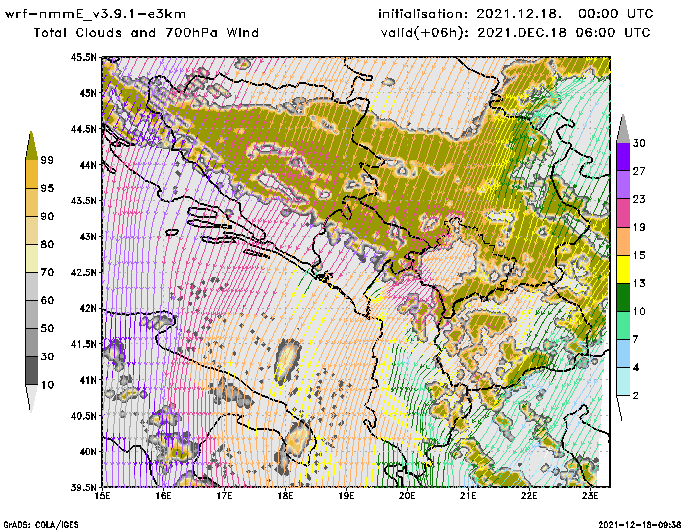The height and width of the screenshot is (530, 700).
Task: Select the light gray swatch between 60 and 70
Action: tap(31, 286)
